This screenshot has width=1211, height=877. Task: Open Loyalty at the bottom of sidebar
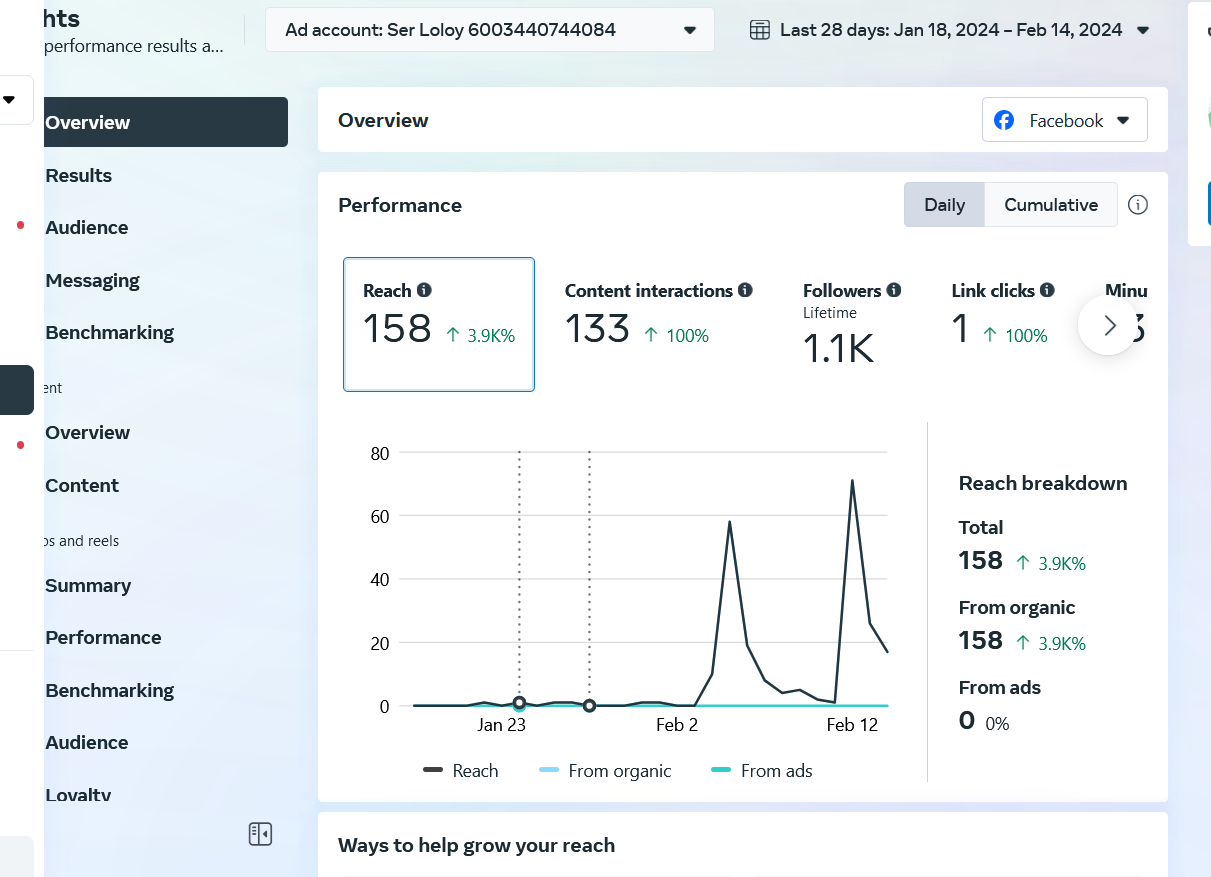(78, 794)
